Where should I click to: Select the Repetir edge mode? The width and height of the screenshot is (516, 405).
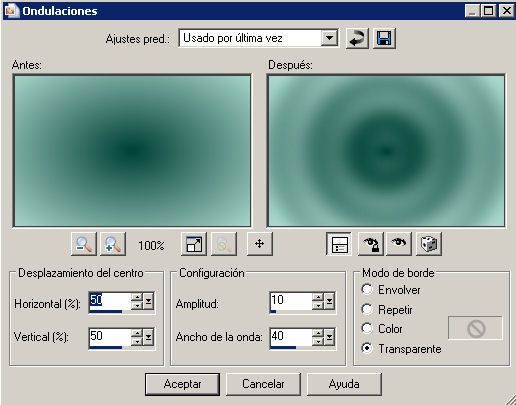(367, 309)
